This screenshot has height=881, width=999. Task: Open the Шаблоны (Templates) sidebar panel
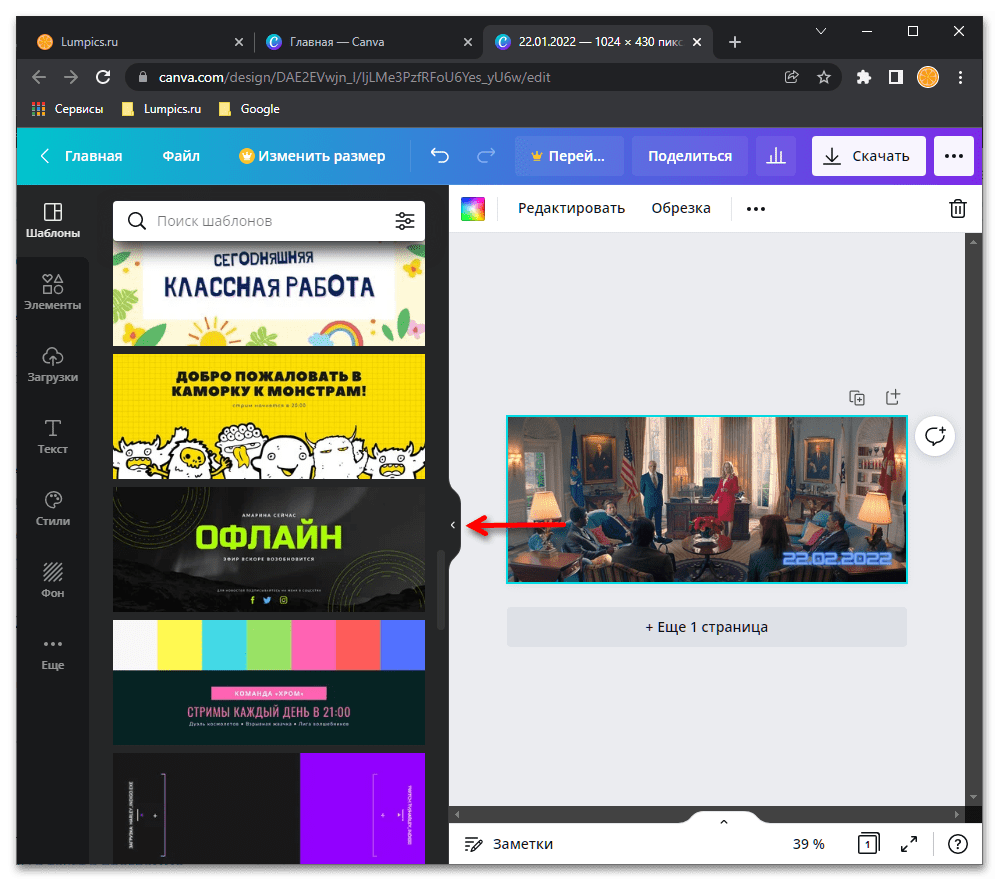(53, 220)
